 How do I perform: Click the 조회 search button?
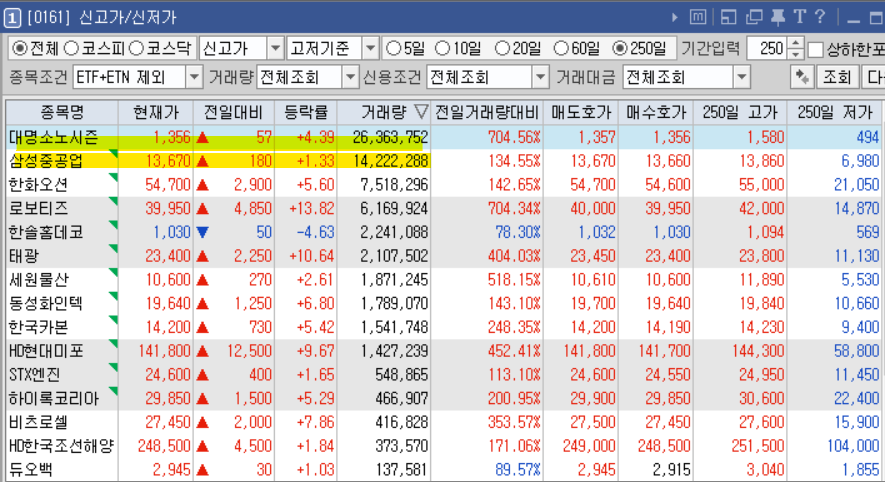(x=837, y=77)
